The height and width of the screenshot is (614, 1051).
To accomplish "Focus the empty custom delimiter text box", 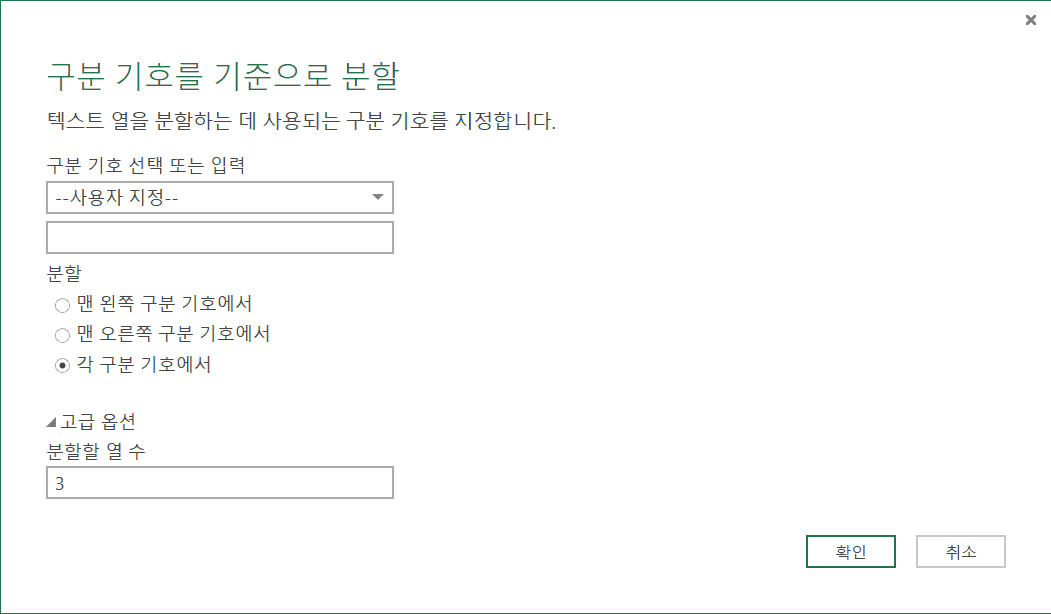I will click(x=220, y=238).
